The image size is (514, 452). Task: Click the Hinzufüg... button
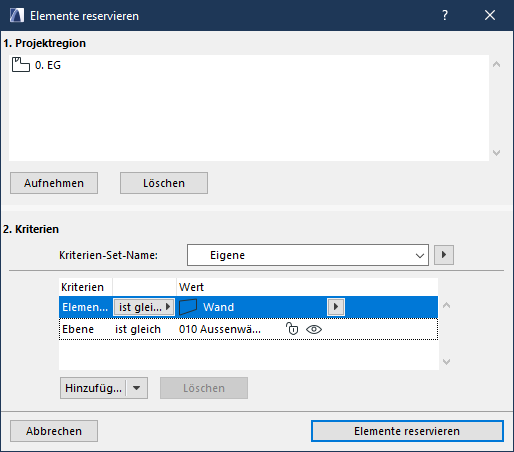pos(93,388)
